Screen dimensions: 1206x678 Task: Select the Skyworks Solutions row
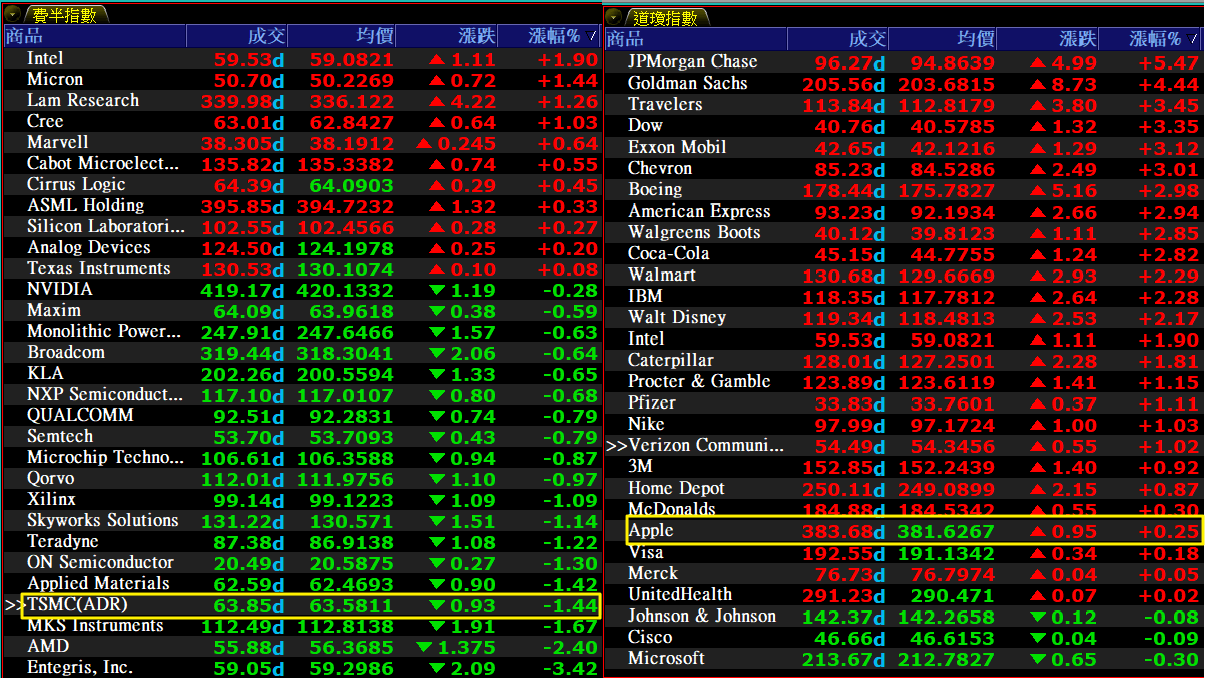[x=301, y=521]
